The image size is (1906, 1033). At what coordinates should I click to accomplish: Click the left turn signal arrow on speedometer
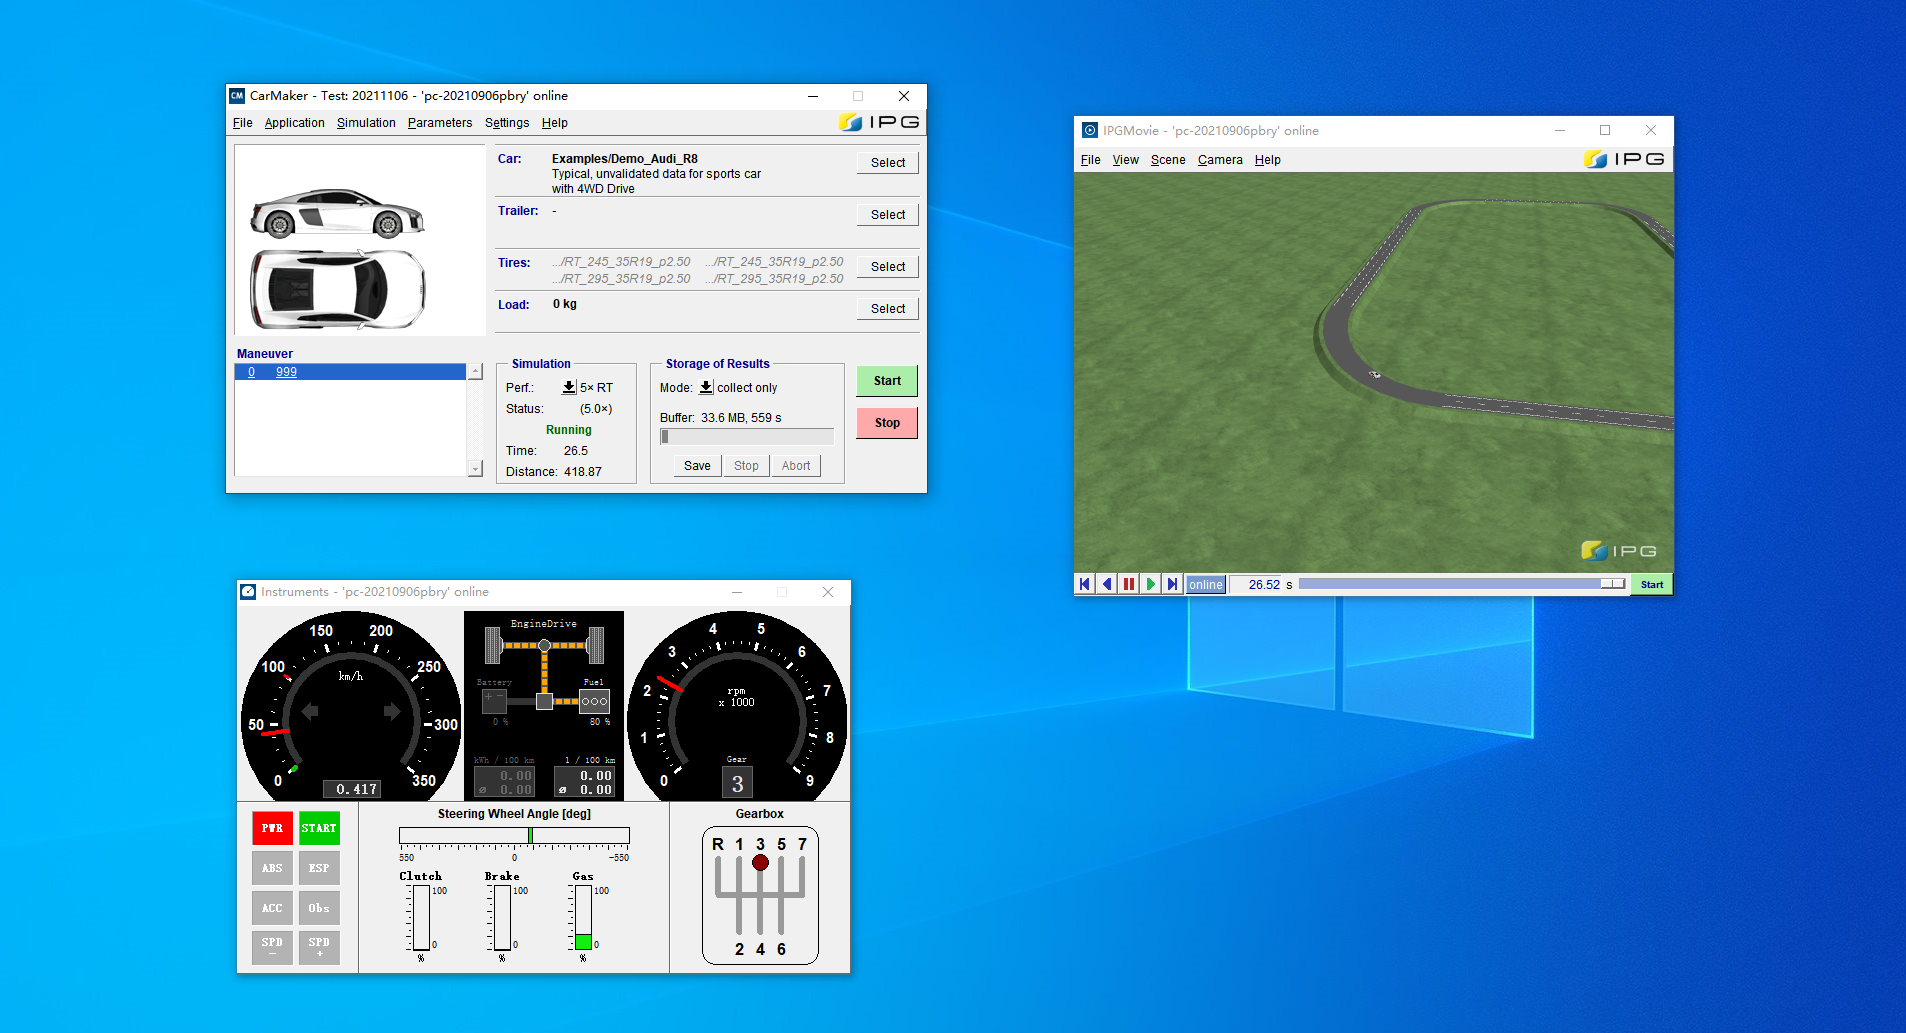[310, 711]
